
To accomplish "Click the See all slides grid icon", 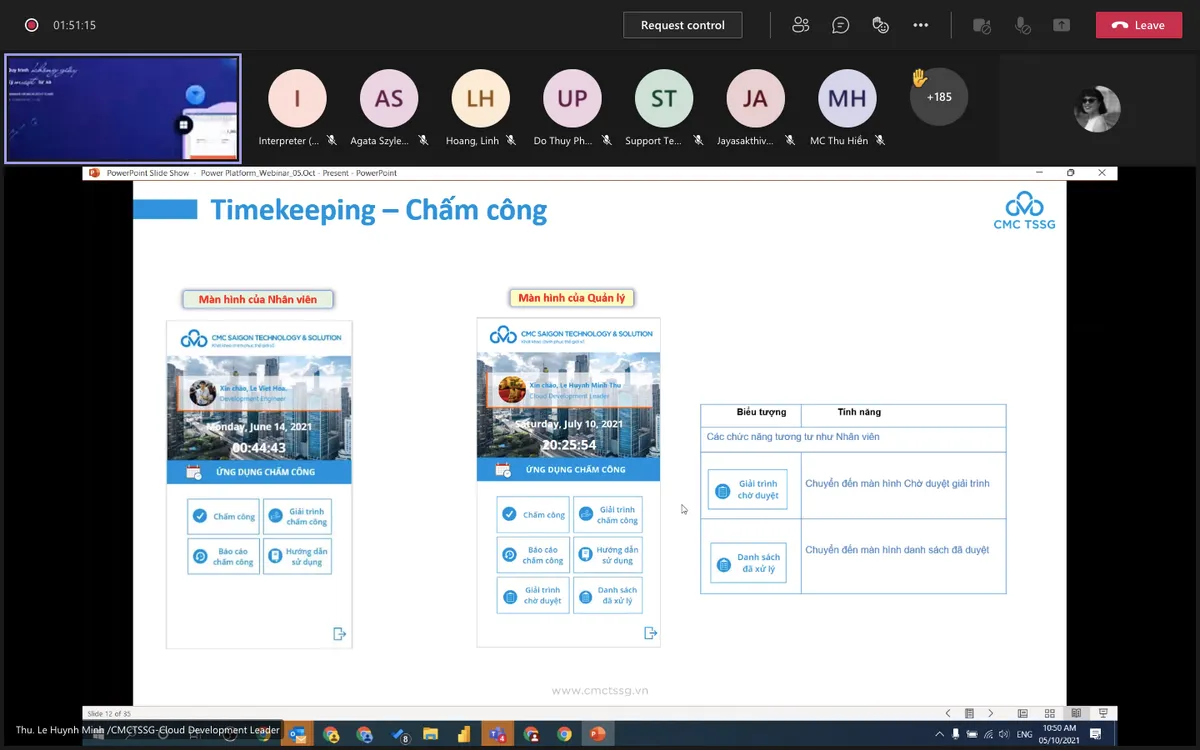I will pos(1049,713).
